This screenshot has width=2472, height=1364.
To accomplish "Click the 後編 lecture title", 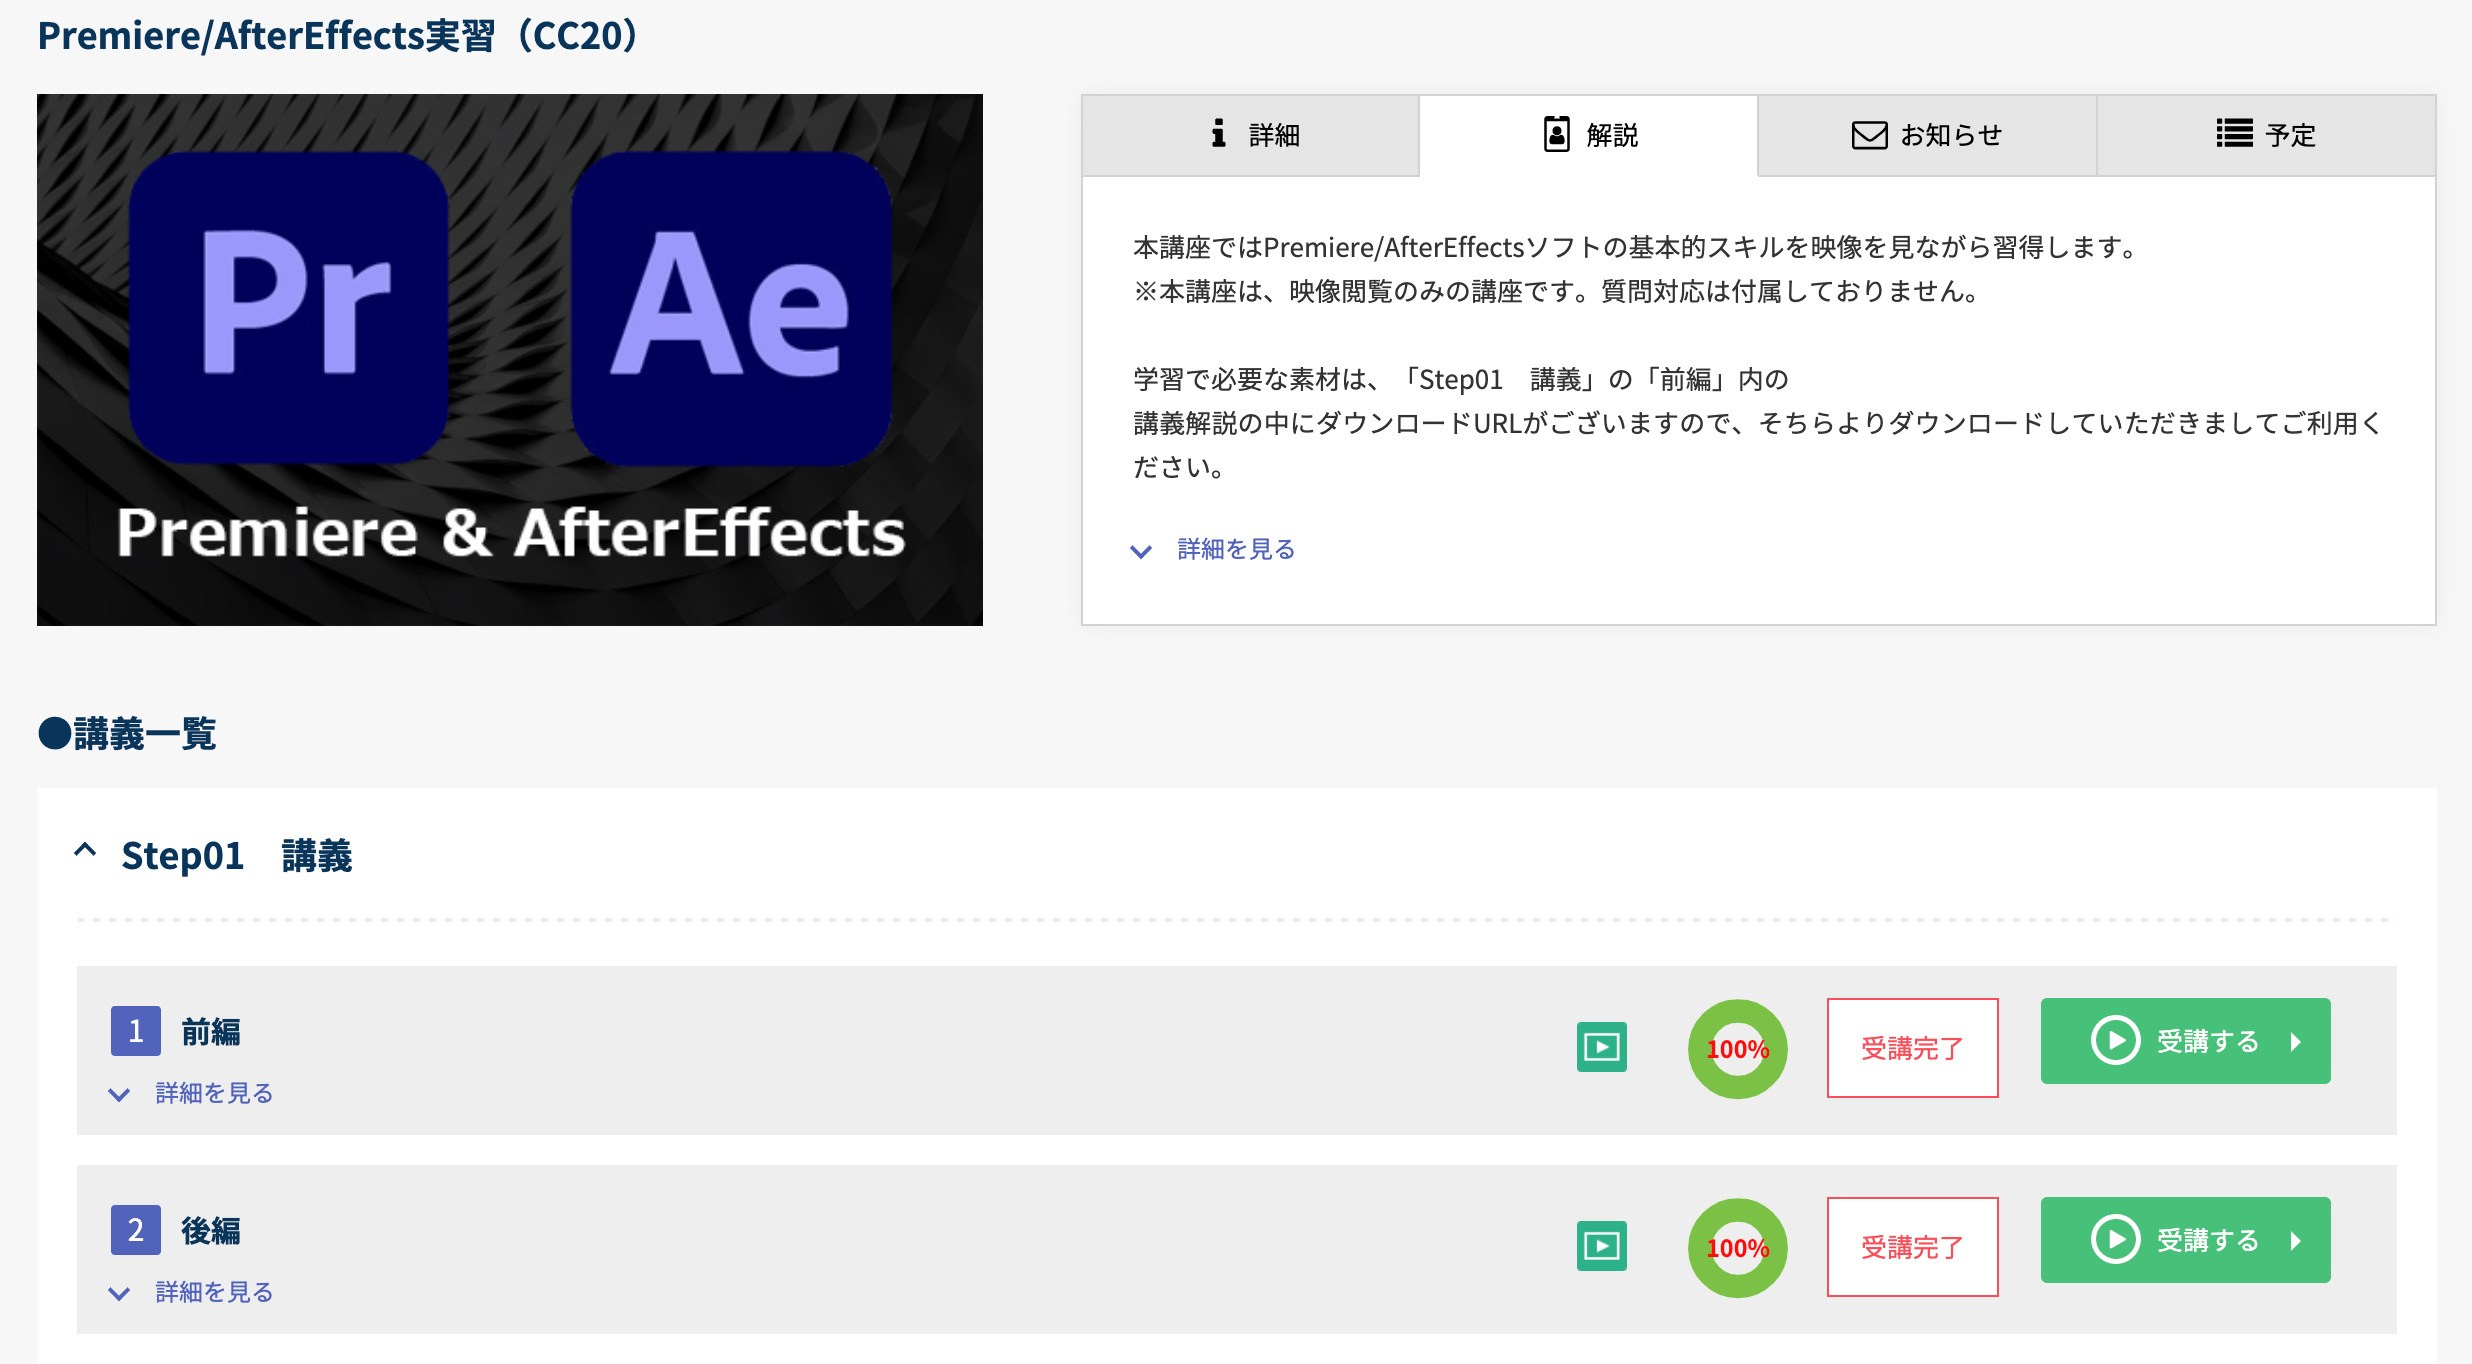I will point(211,1231).
